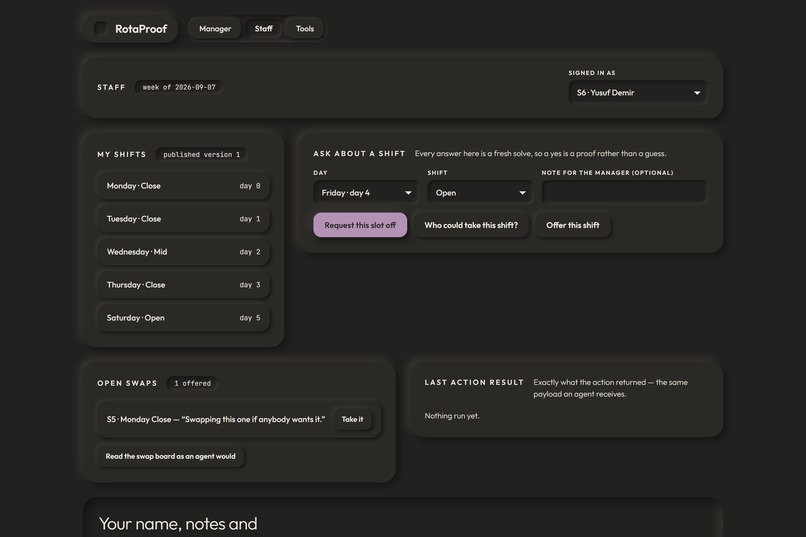Click the published version 1 badge
The width and height of the screenshot is (806, 537).
click(202, 154)
